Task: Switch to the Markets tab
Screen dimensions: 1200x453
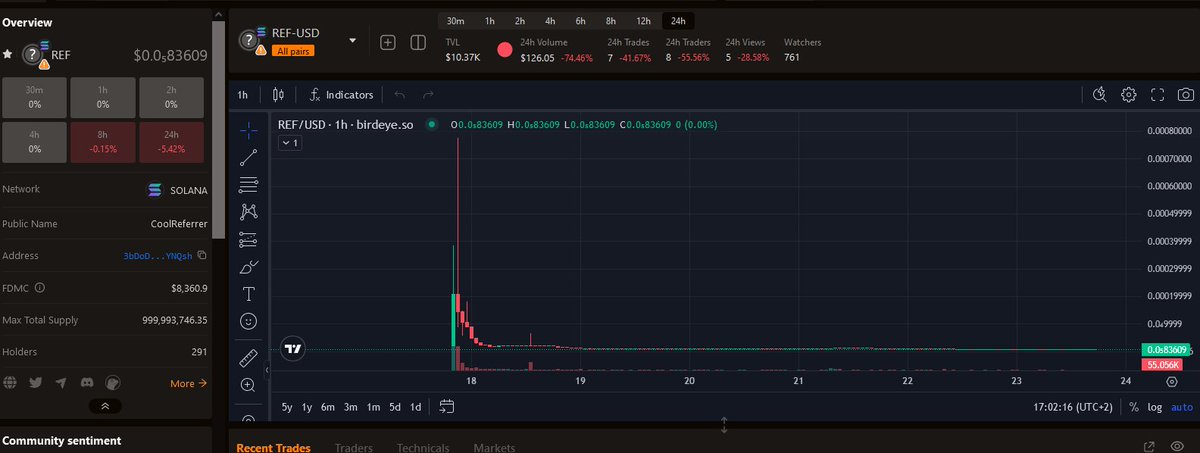Action: [495, 448]
